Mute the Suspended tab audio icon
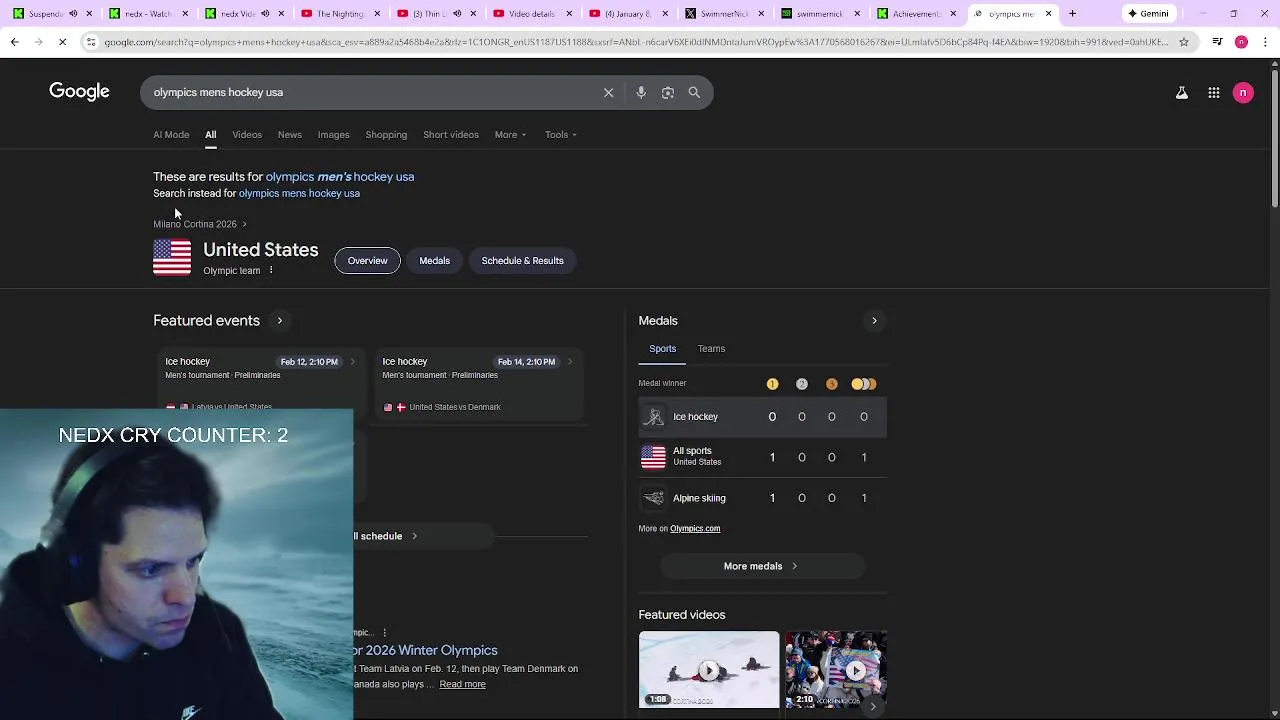The height and width of the screenshot is (720, 1280). [73, 14]
